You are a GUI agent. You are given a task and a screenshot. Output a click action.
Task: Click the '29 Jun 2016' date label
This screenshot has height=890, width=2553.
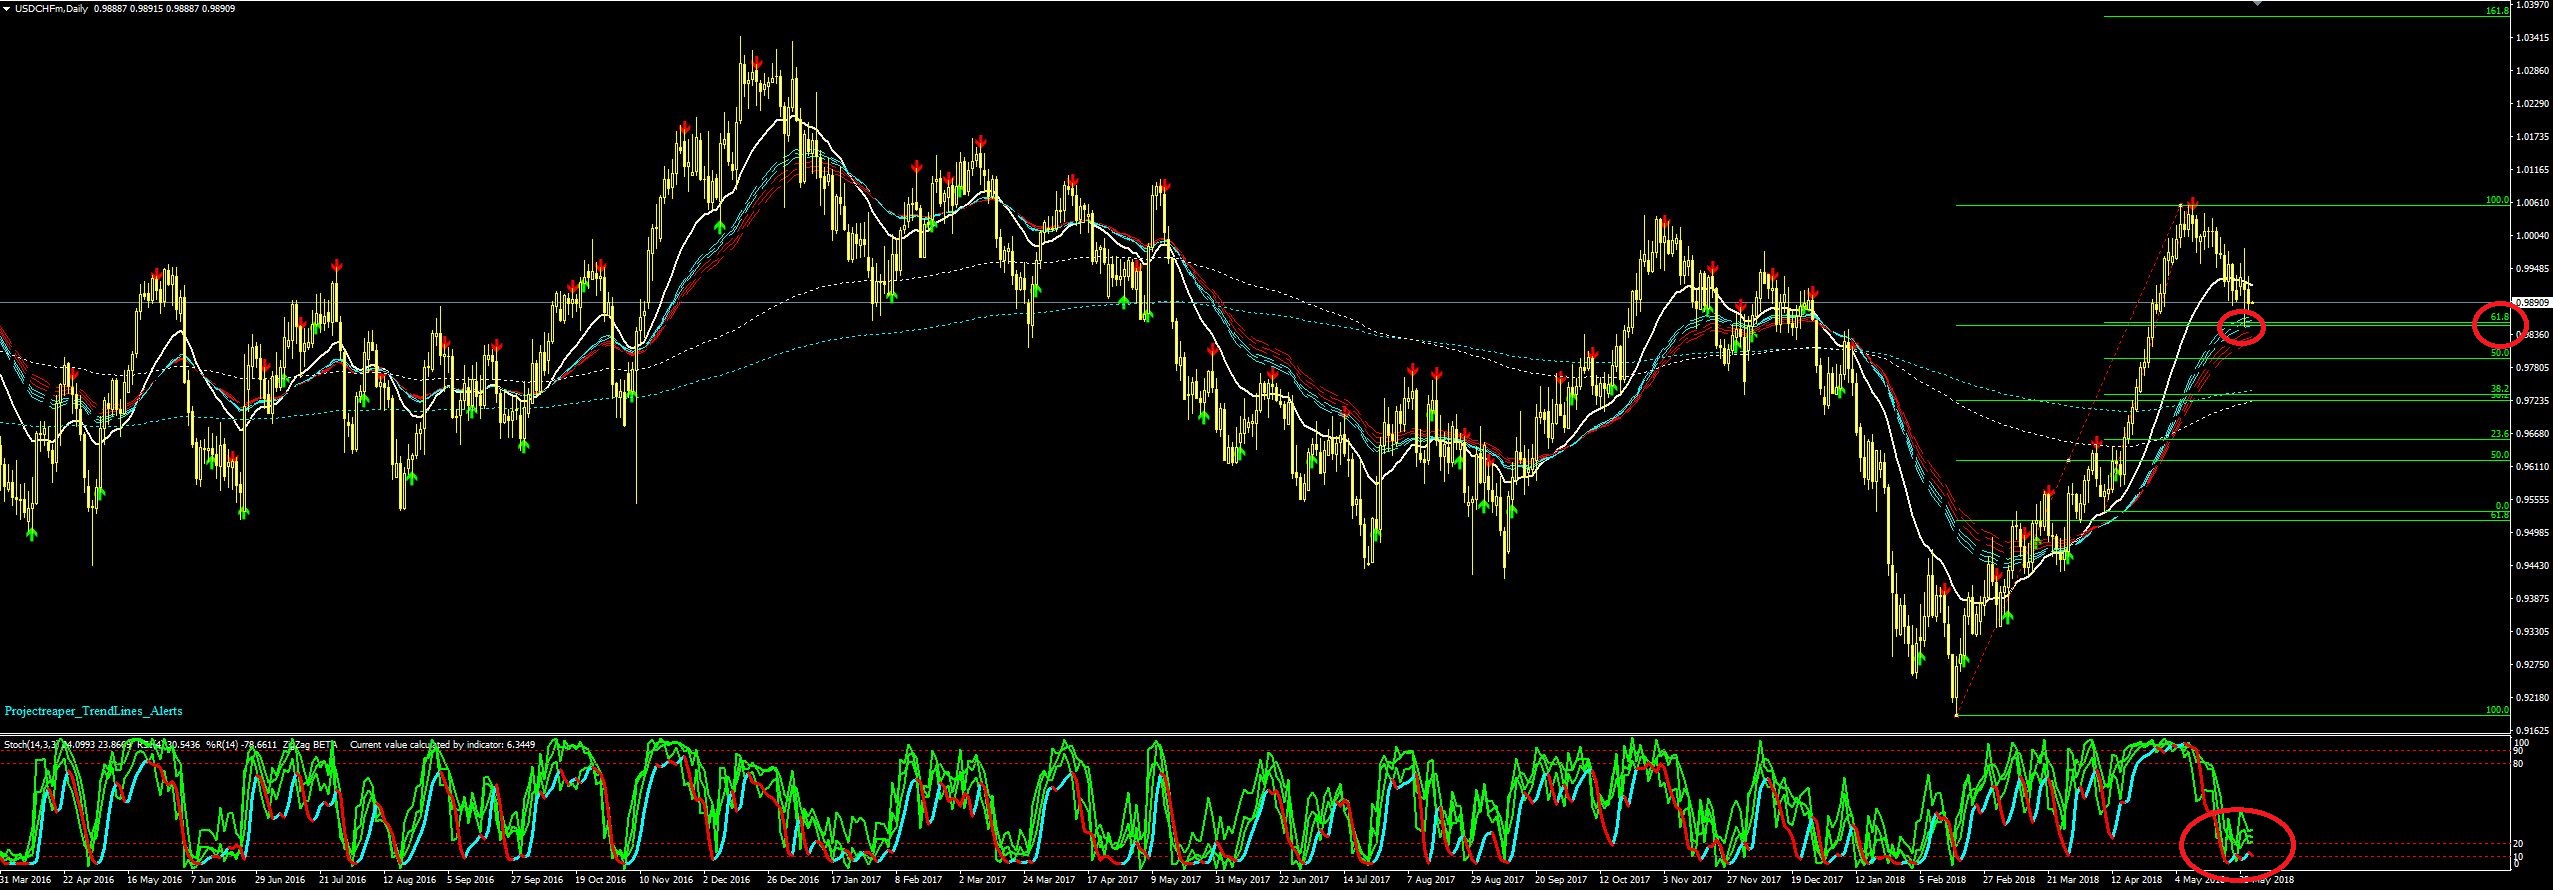coord(280,881)
